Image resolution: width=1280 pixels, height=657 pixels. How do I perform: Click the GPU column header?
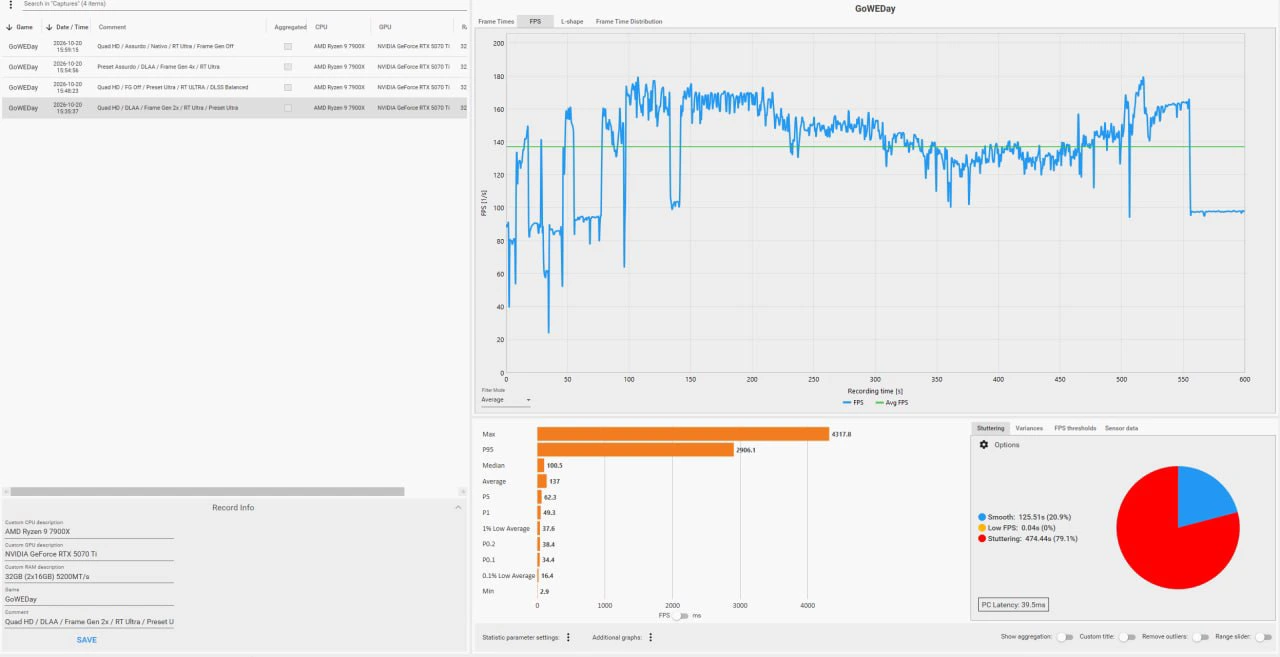click(385, 27)
